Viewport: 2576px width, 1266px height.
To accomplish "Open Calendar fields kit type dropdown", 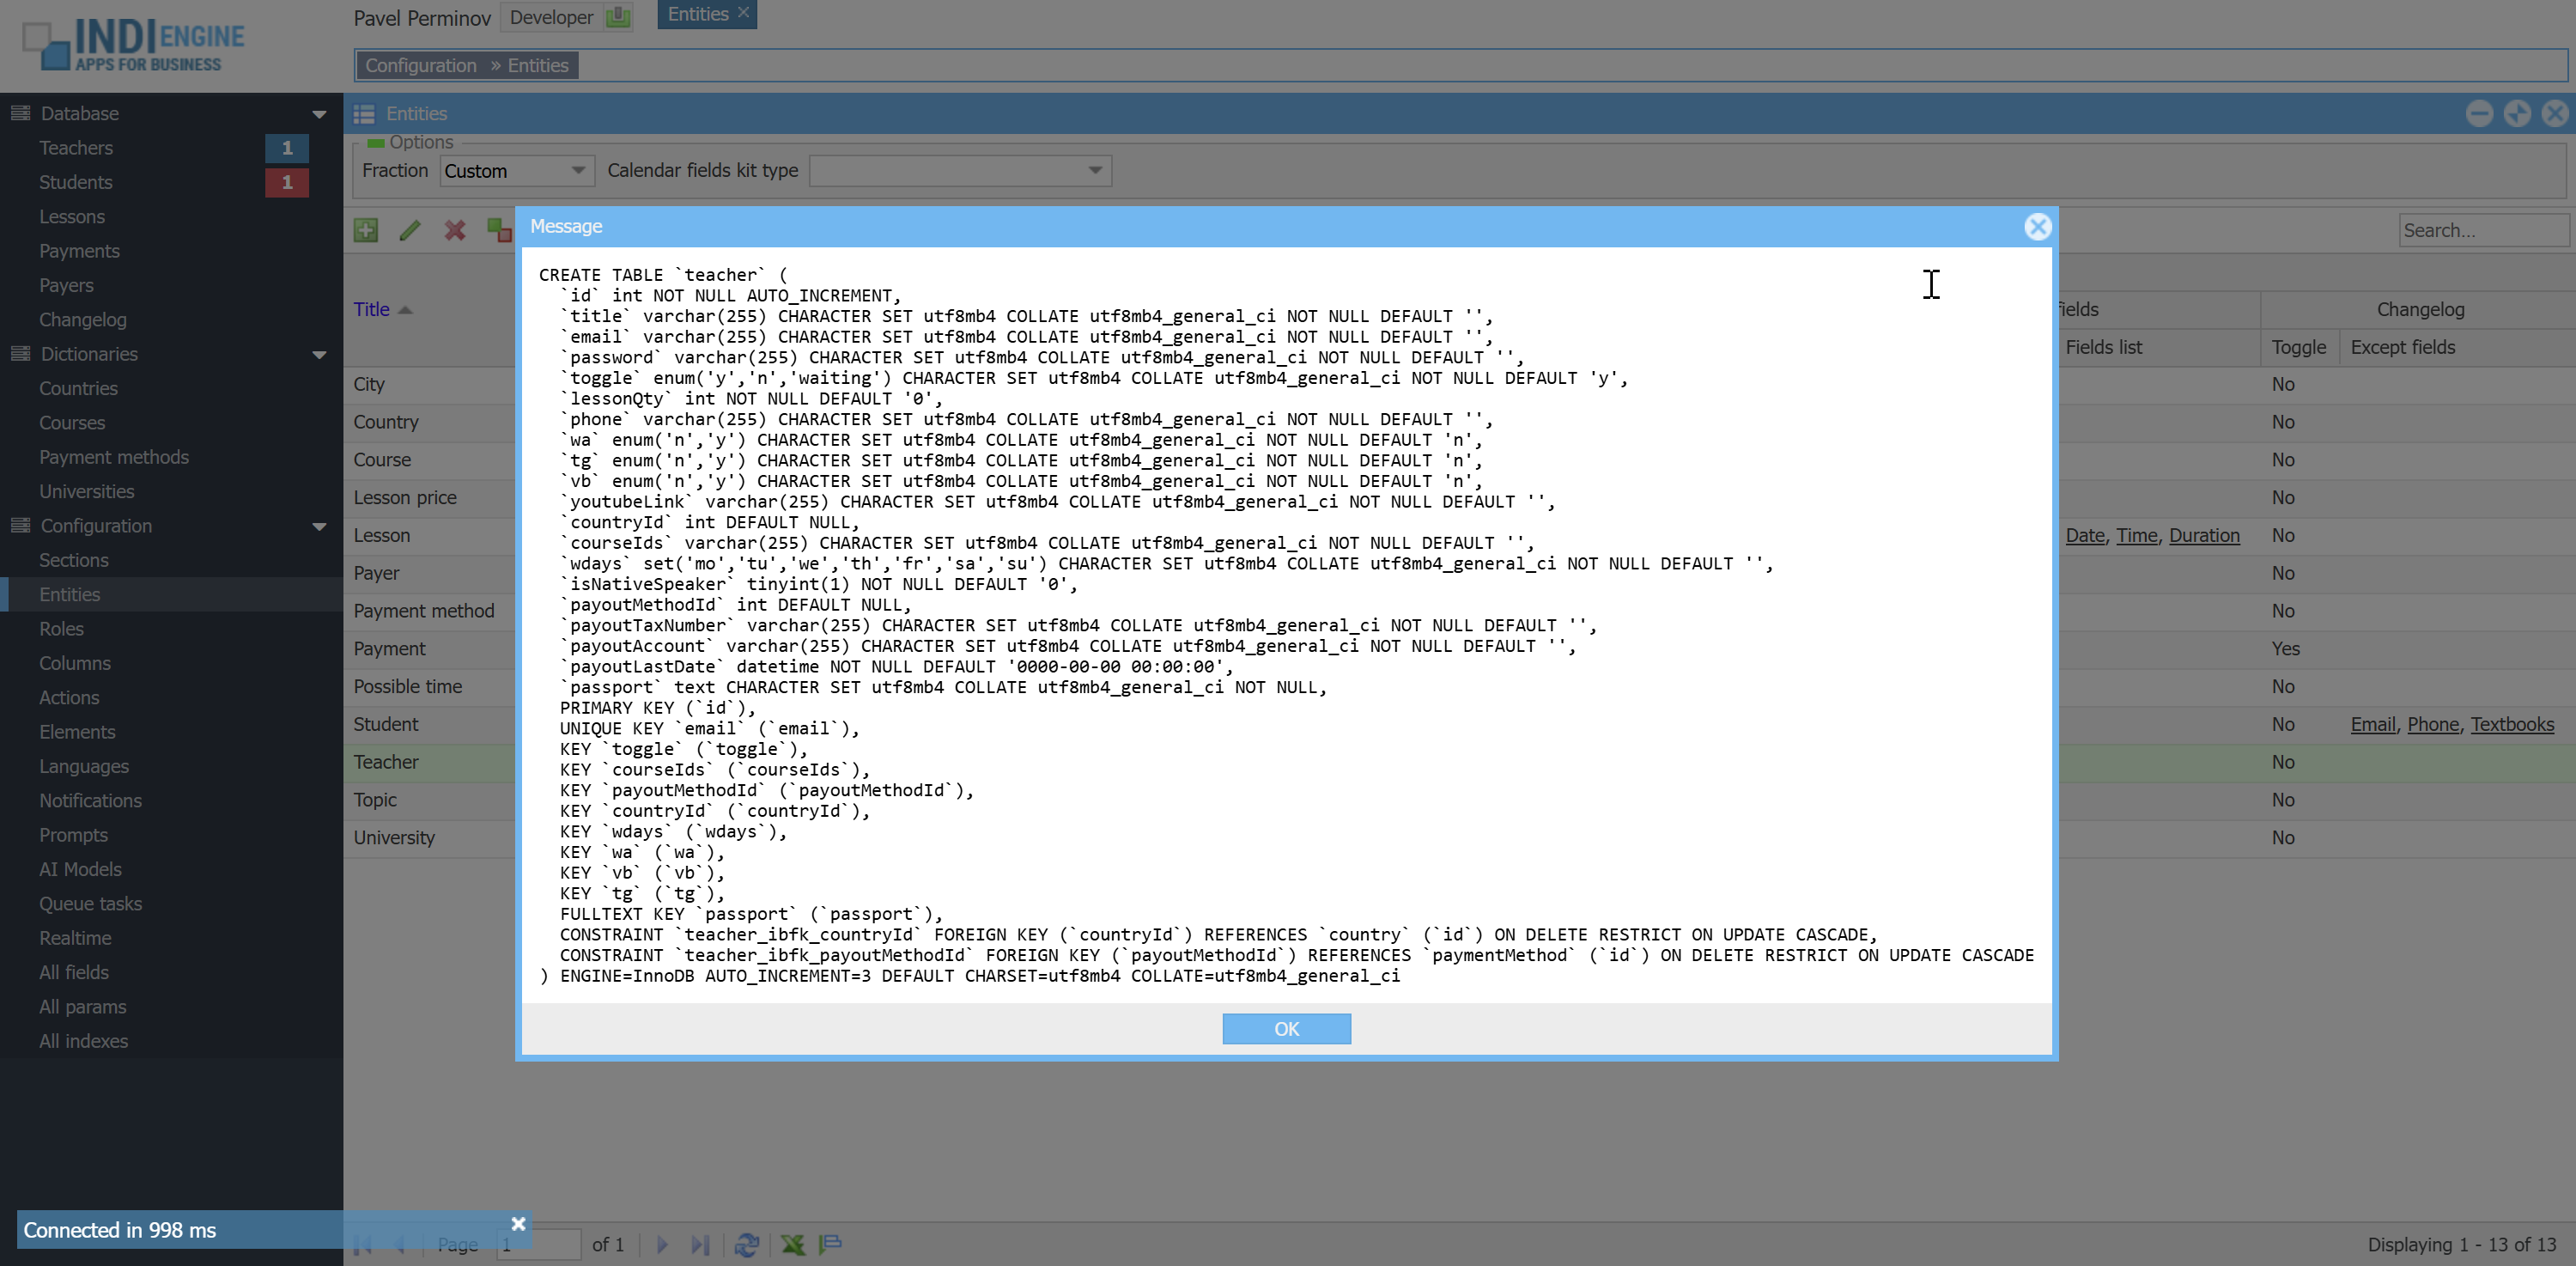I will click(1095, 171).
